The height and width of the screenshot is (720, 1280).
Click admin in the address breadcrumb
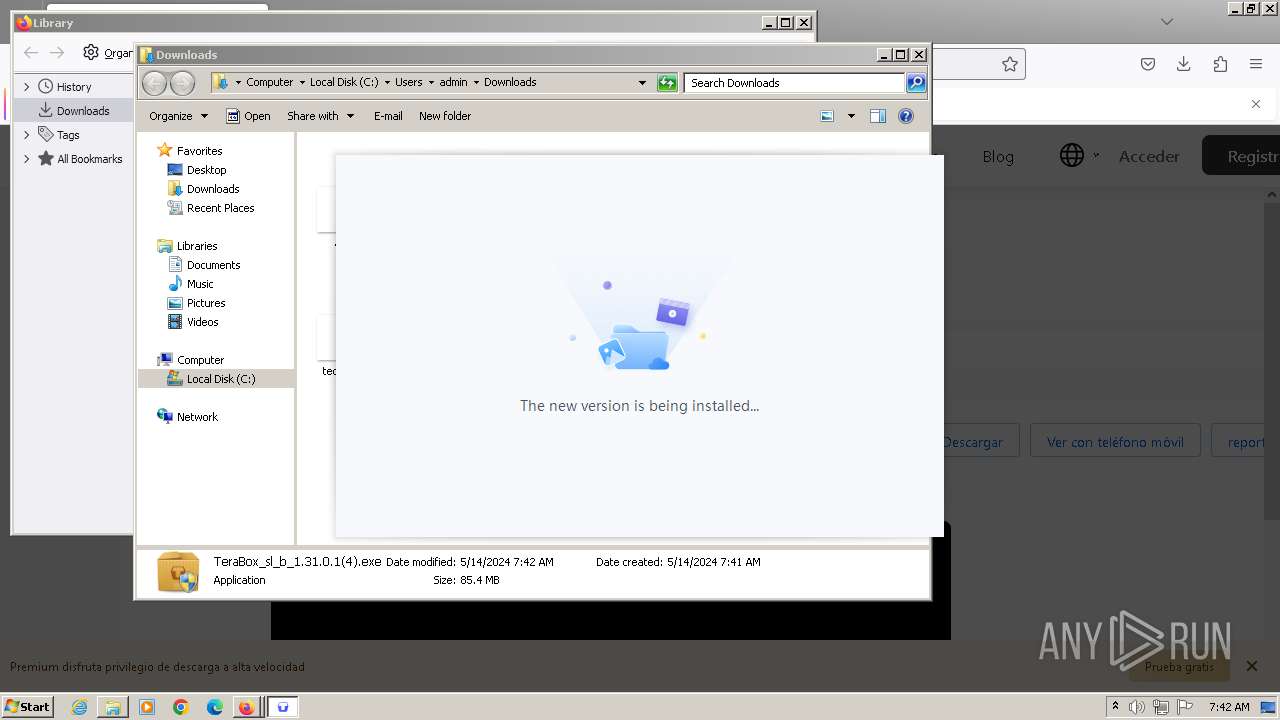[453, 83]
